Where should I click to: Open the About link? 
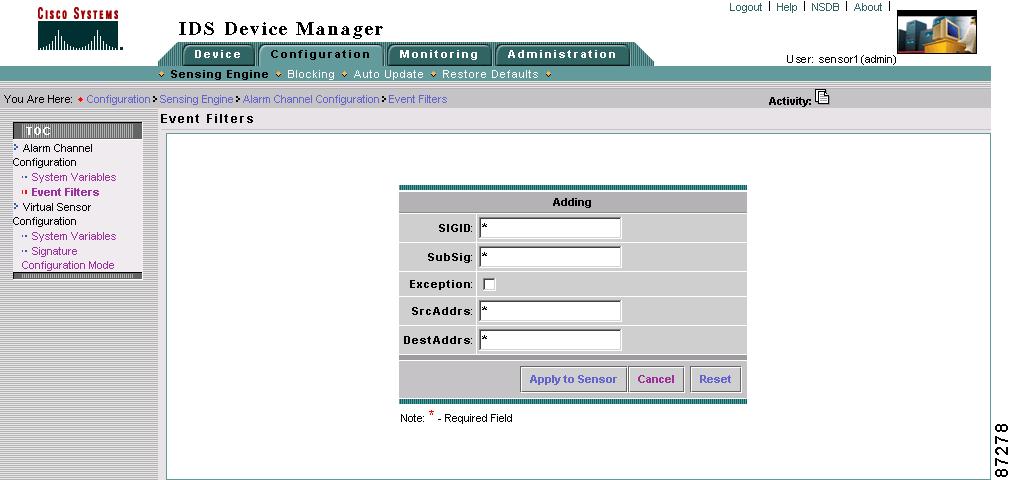[x=868, y=7]
